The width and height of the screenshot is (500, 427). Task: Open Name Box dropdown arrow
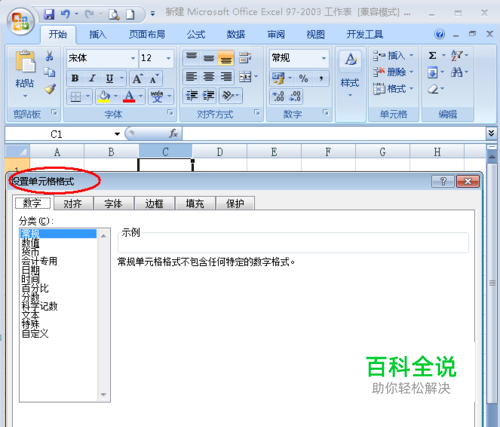(x=117, y=134)
